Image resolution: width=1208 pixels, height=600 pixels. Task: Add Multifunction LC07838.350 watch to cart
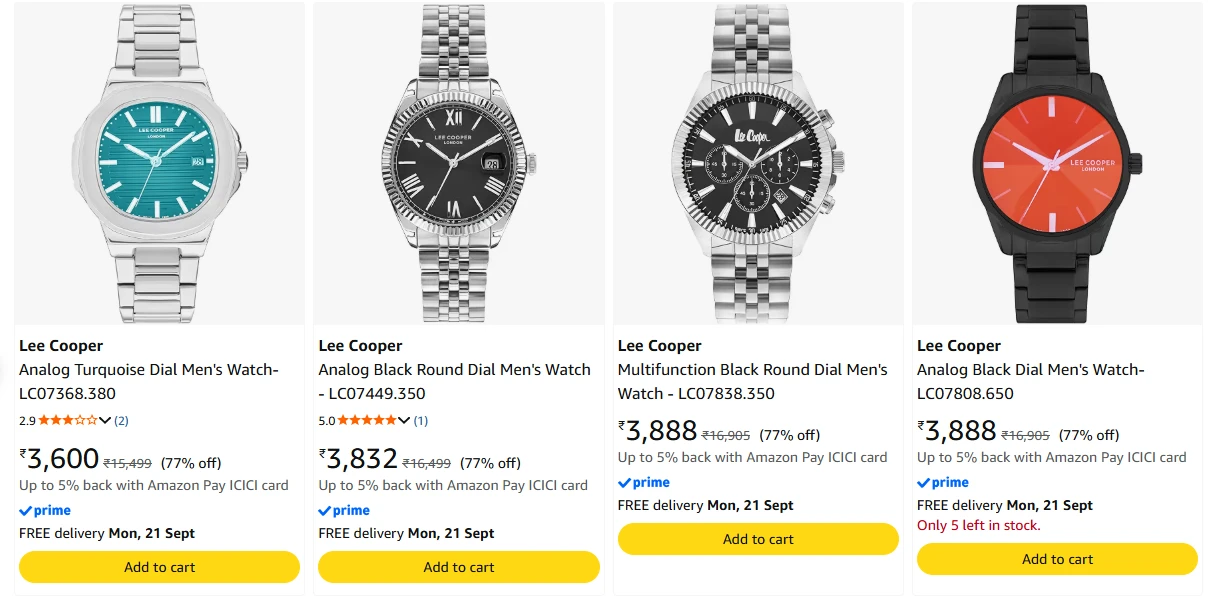pos(758,539)
